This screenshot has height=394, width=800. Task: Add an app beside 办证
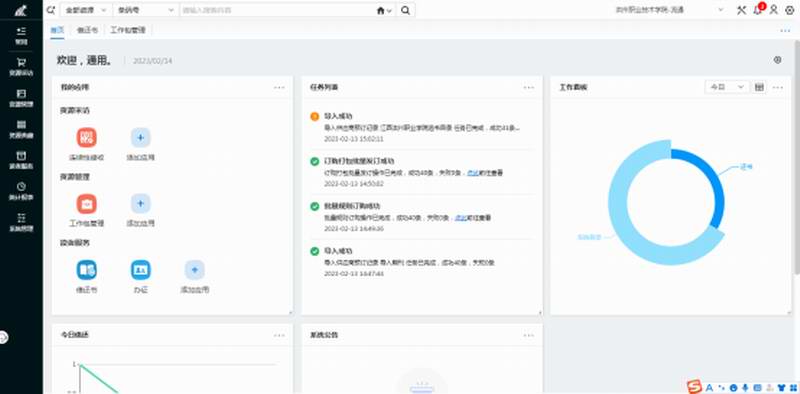coord(194,270)
